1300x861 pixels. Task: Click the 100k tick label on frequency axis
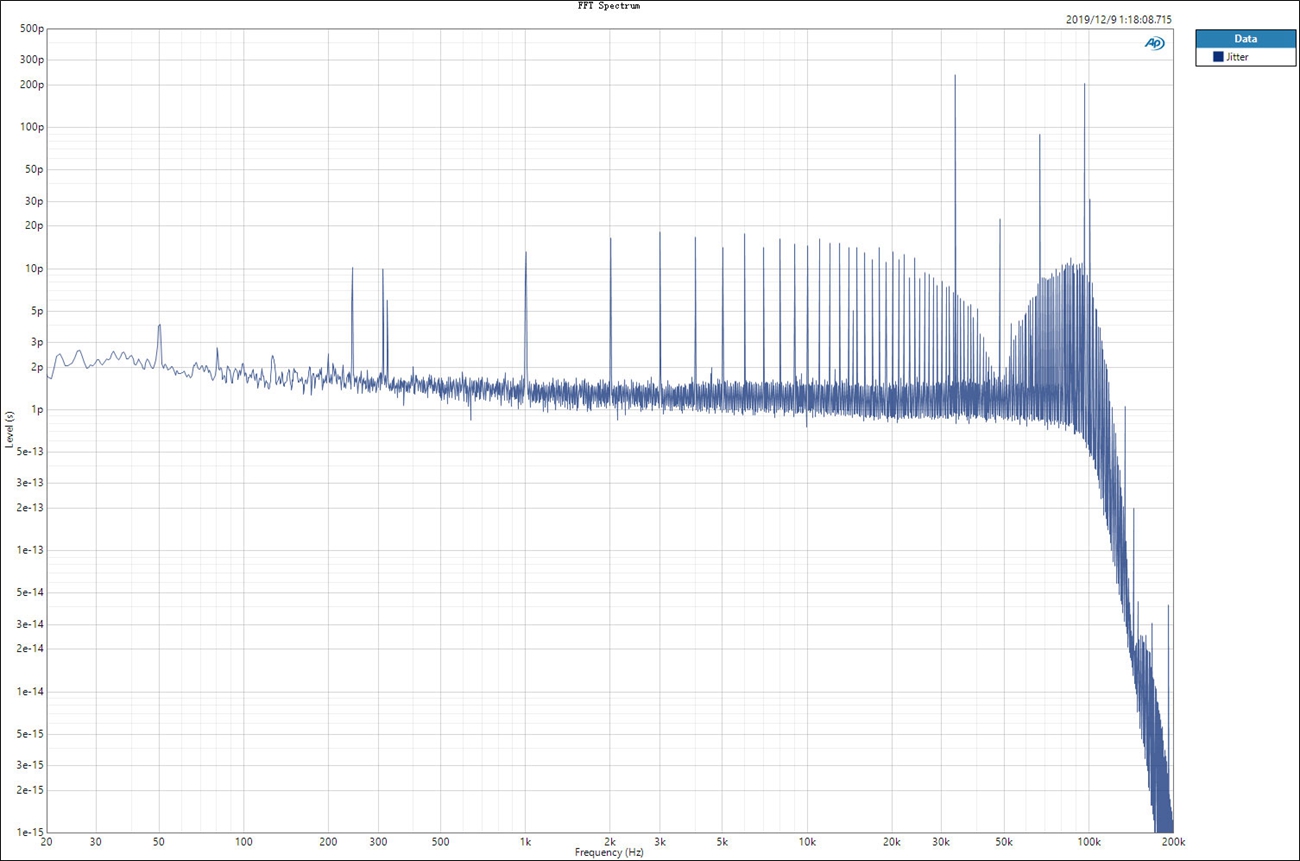pyautogui.click(x=1089, y=842)
